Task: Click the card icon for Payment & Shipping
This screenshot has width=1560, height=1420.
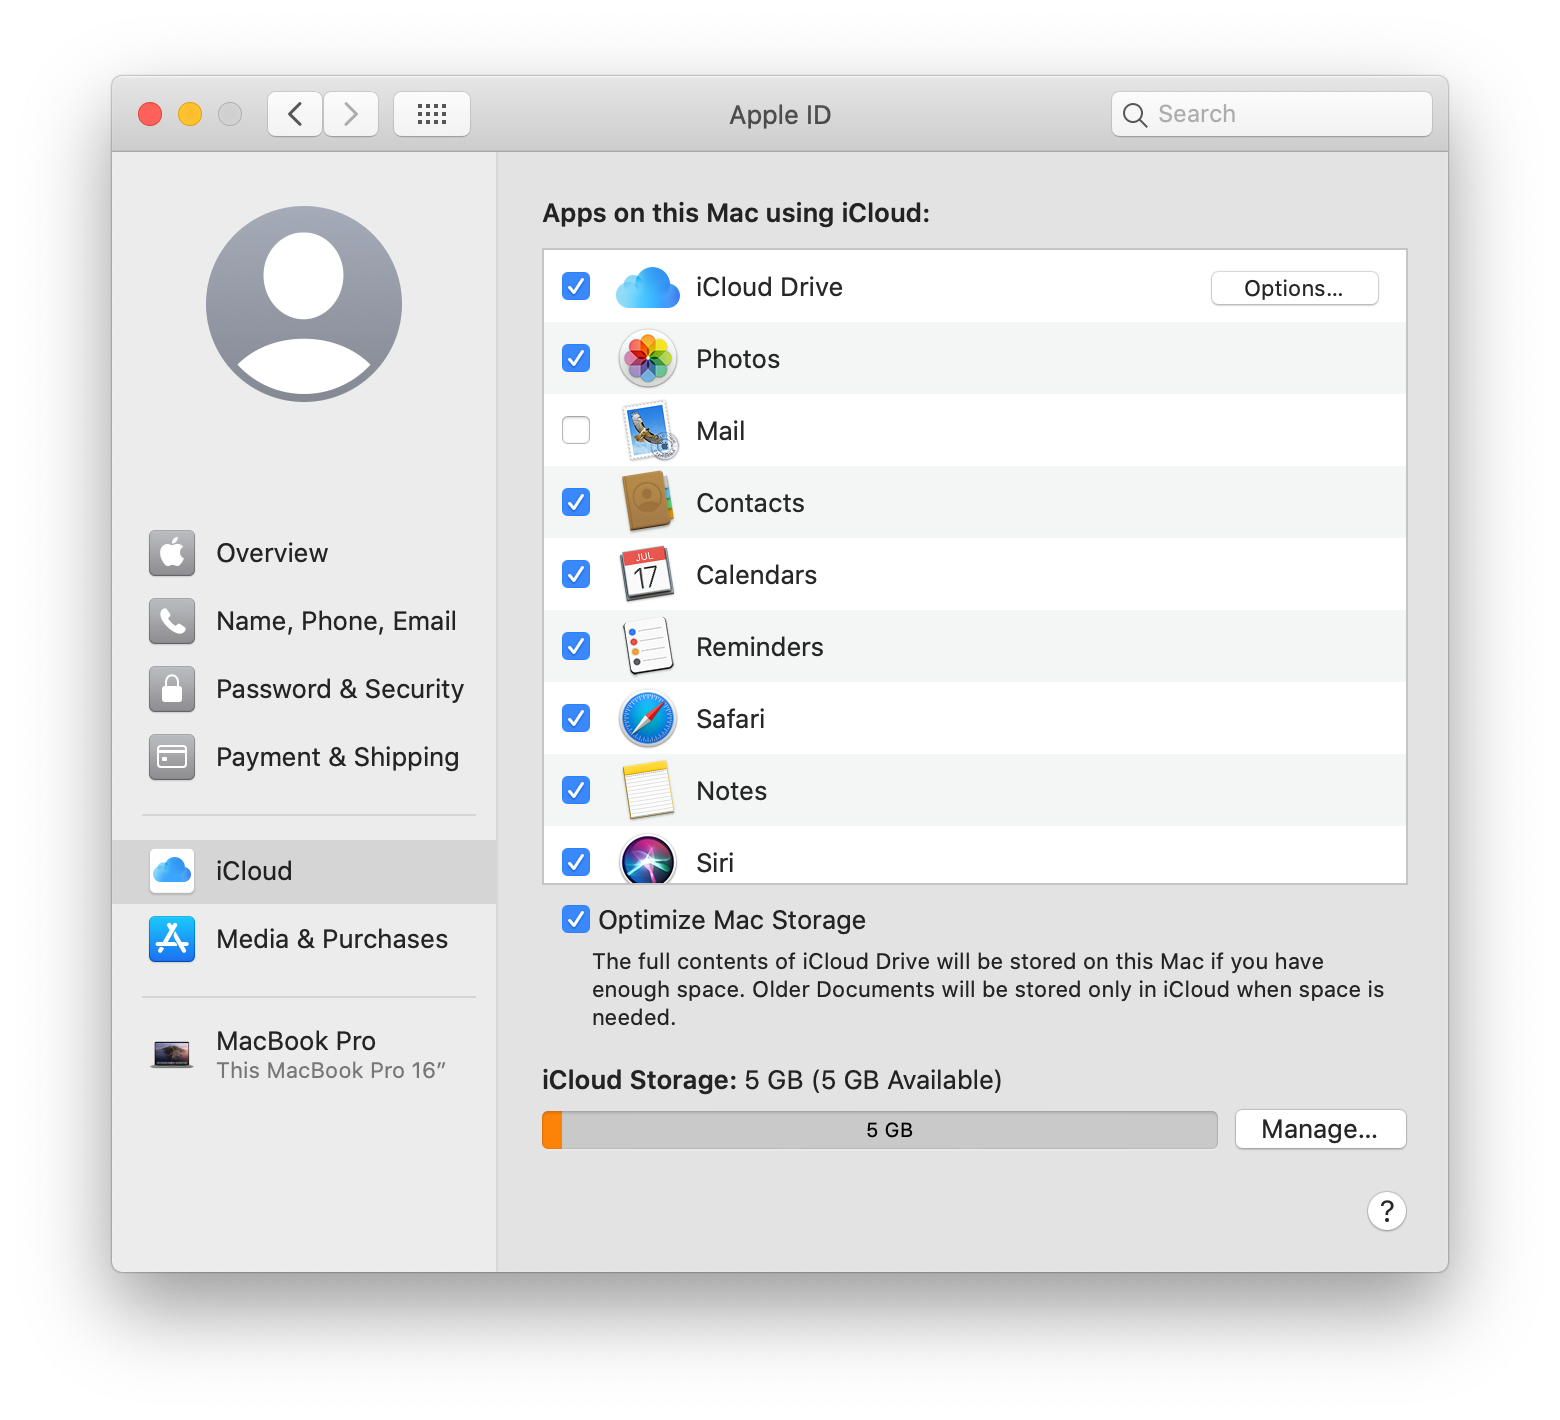Action: (x=172, y=757)
